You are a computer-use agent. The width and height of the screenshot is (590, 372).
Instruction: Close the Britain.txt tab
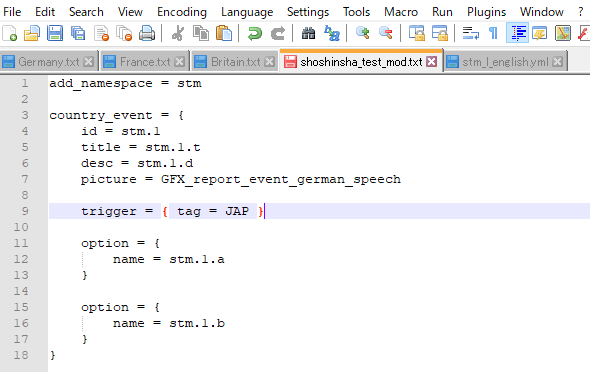[x=269, y=61]
